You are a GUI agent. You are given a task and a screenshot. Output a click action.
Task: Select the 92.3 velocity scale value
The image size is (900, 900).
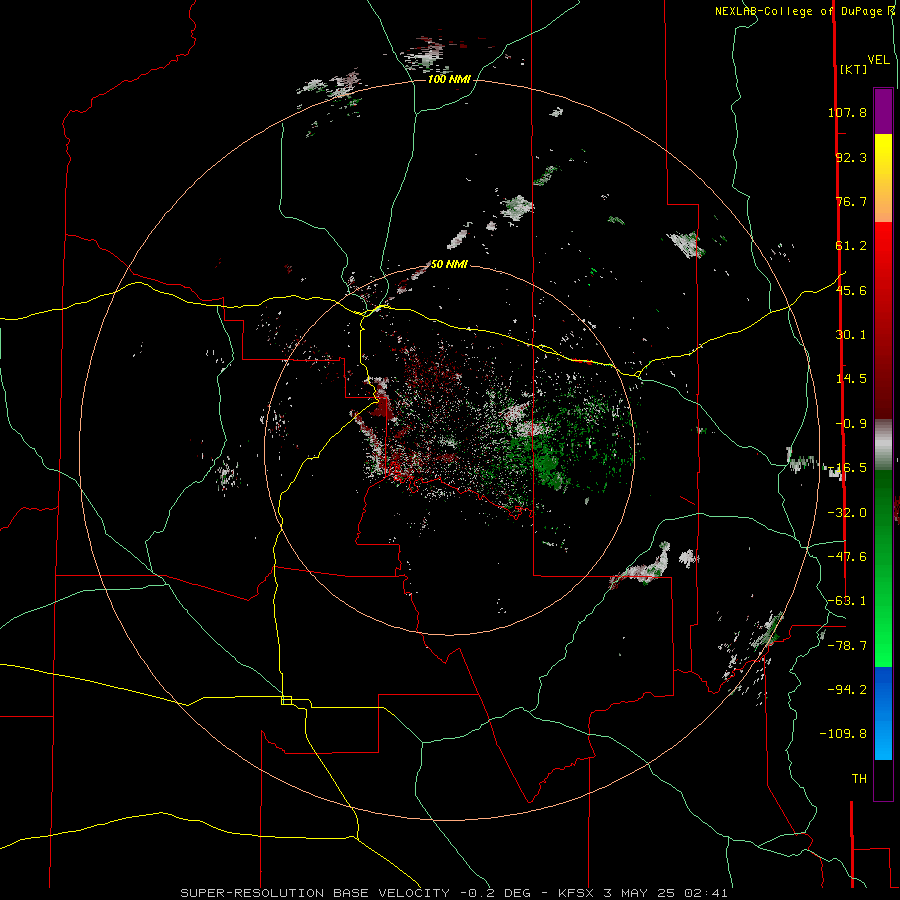click(x=851, y=157)
